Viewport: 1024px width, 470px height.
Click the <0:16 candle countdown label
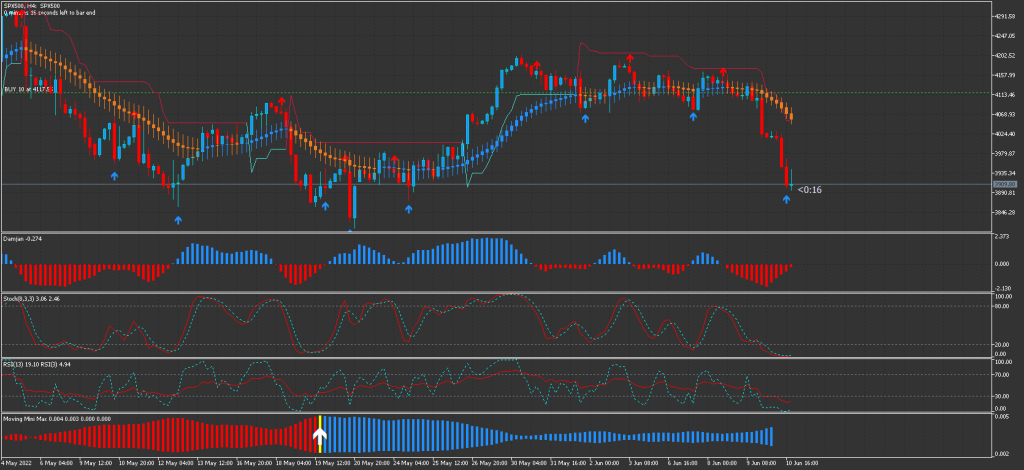[x=810, y=190]
